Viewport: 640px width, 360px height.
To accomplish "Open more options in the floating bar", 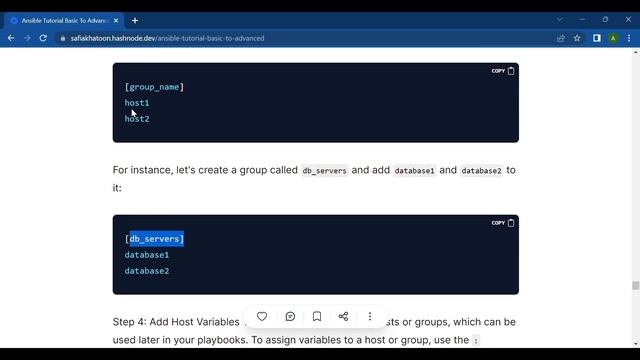I will [370, 316].
